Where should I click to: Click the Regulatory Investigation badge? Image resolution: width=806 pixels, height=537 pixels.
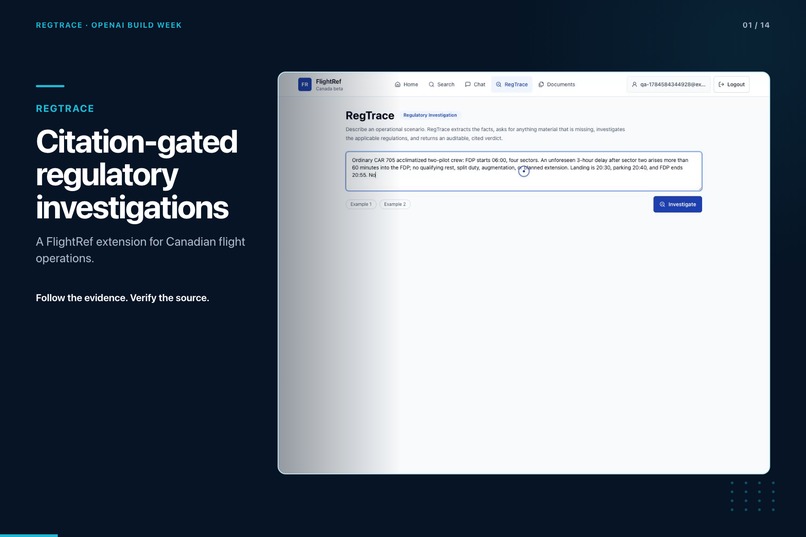430,115
